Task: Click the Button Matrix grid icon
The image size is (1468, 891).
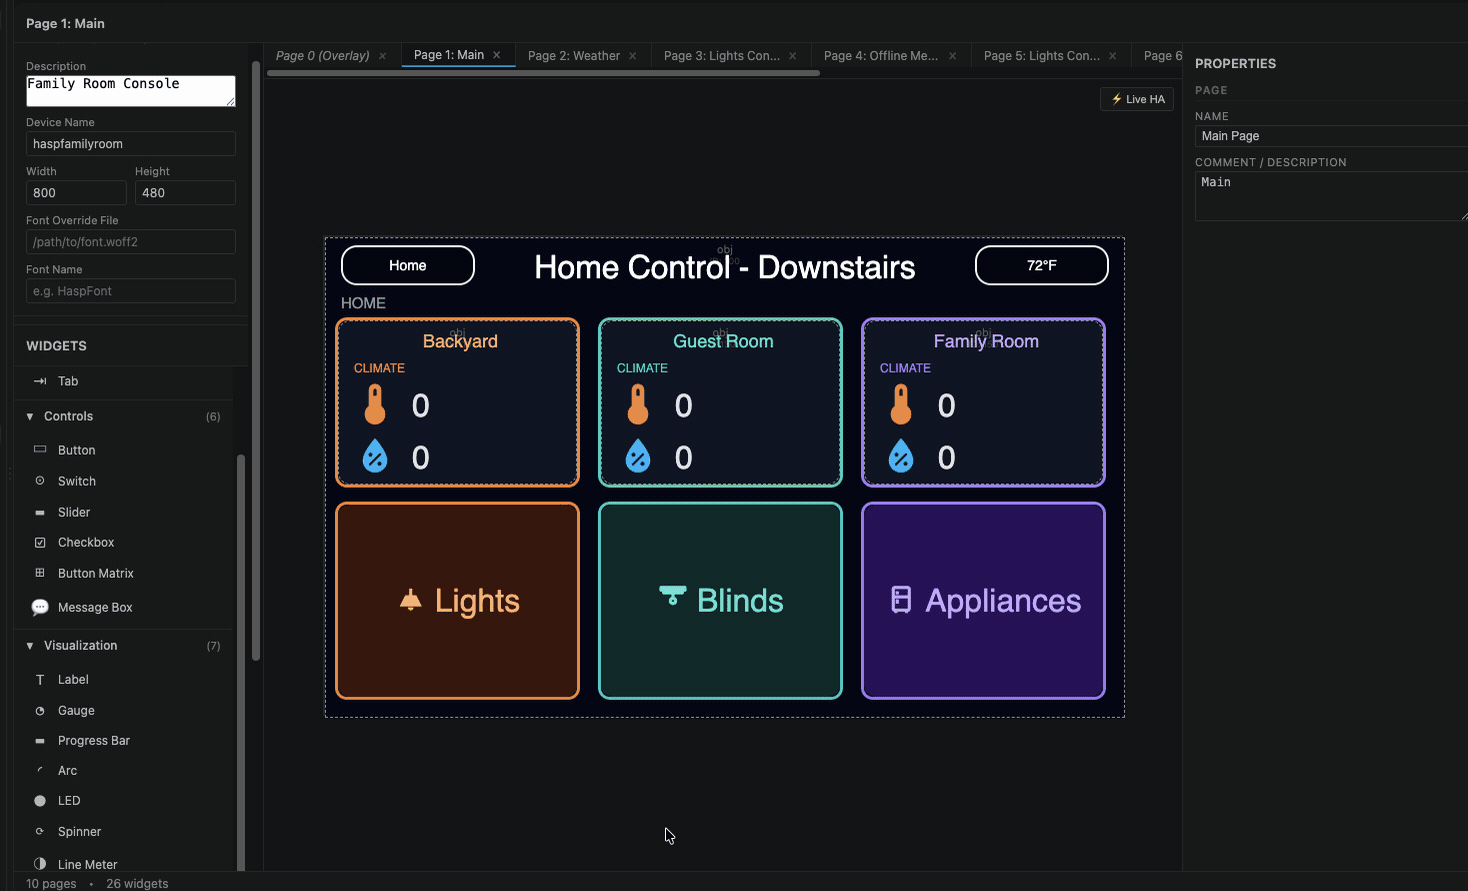Action: point(40,573)
